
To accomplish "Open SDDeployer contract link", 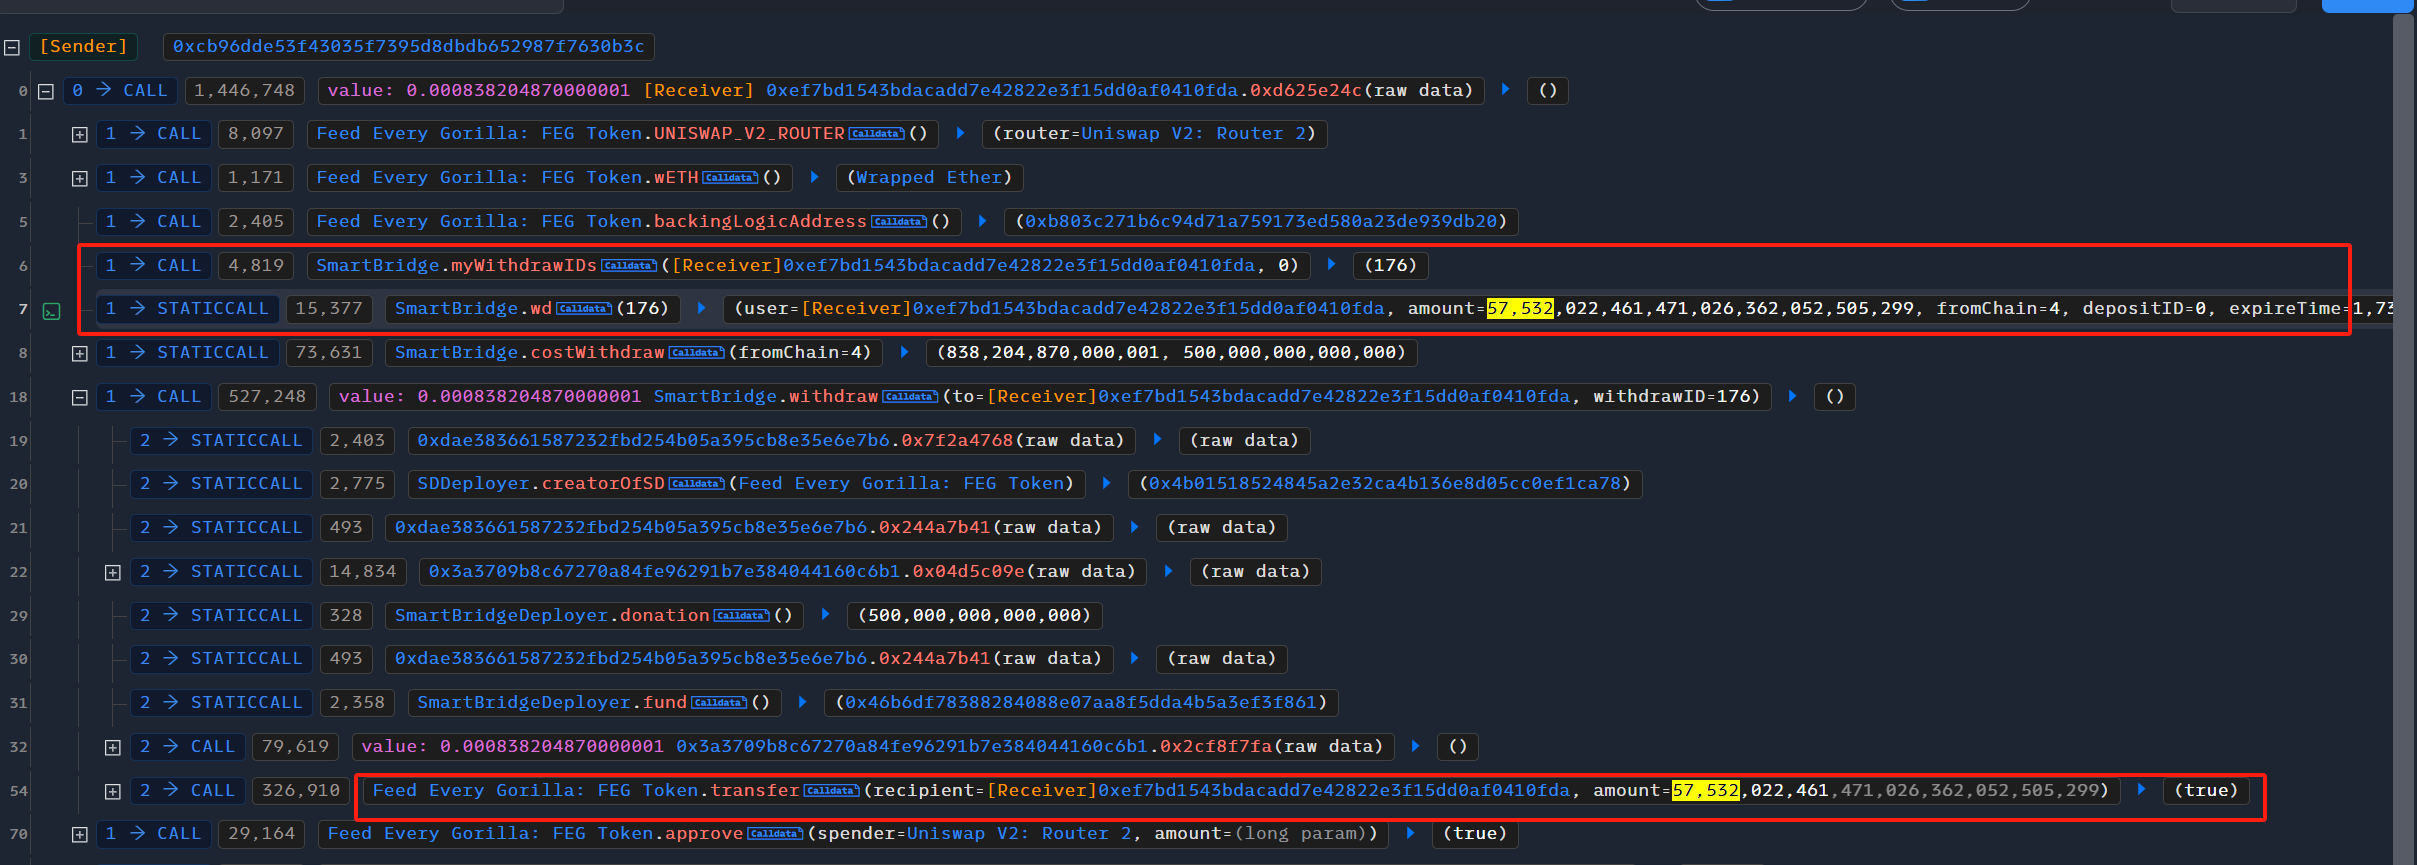I will click(473, 484).
